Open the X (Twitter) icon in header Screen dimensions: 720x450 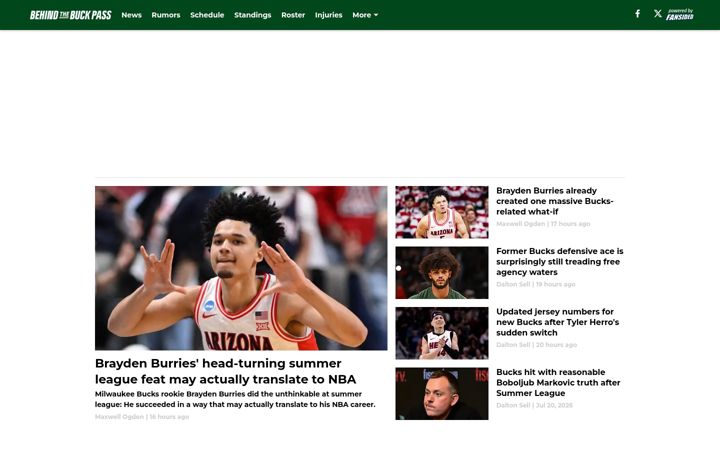[658, 14]
